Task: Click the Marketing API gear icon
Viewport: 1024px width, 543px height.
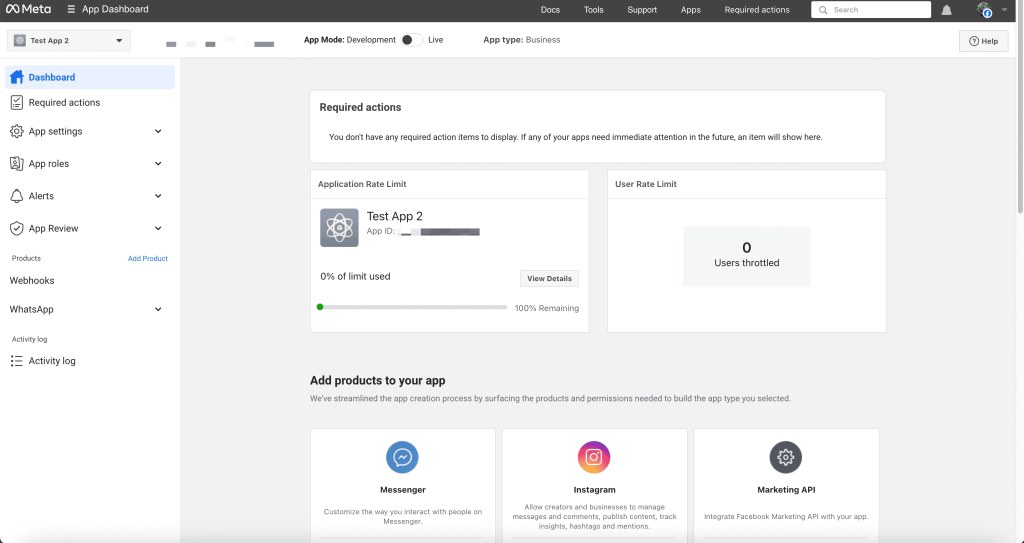Action: (x=785, y=457)
